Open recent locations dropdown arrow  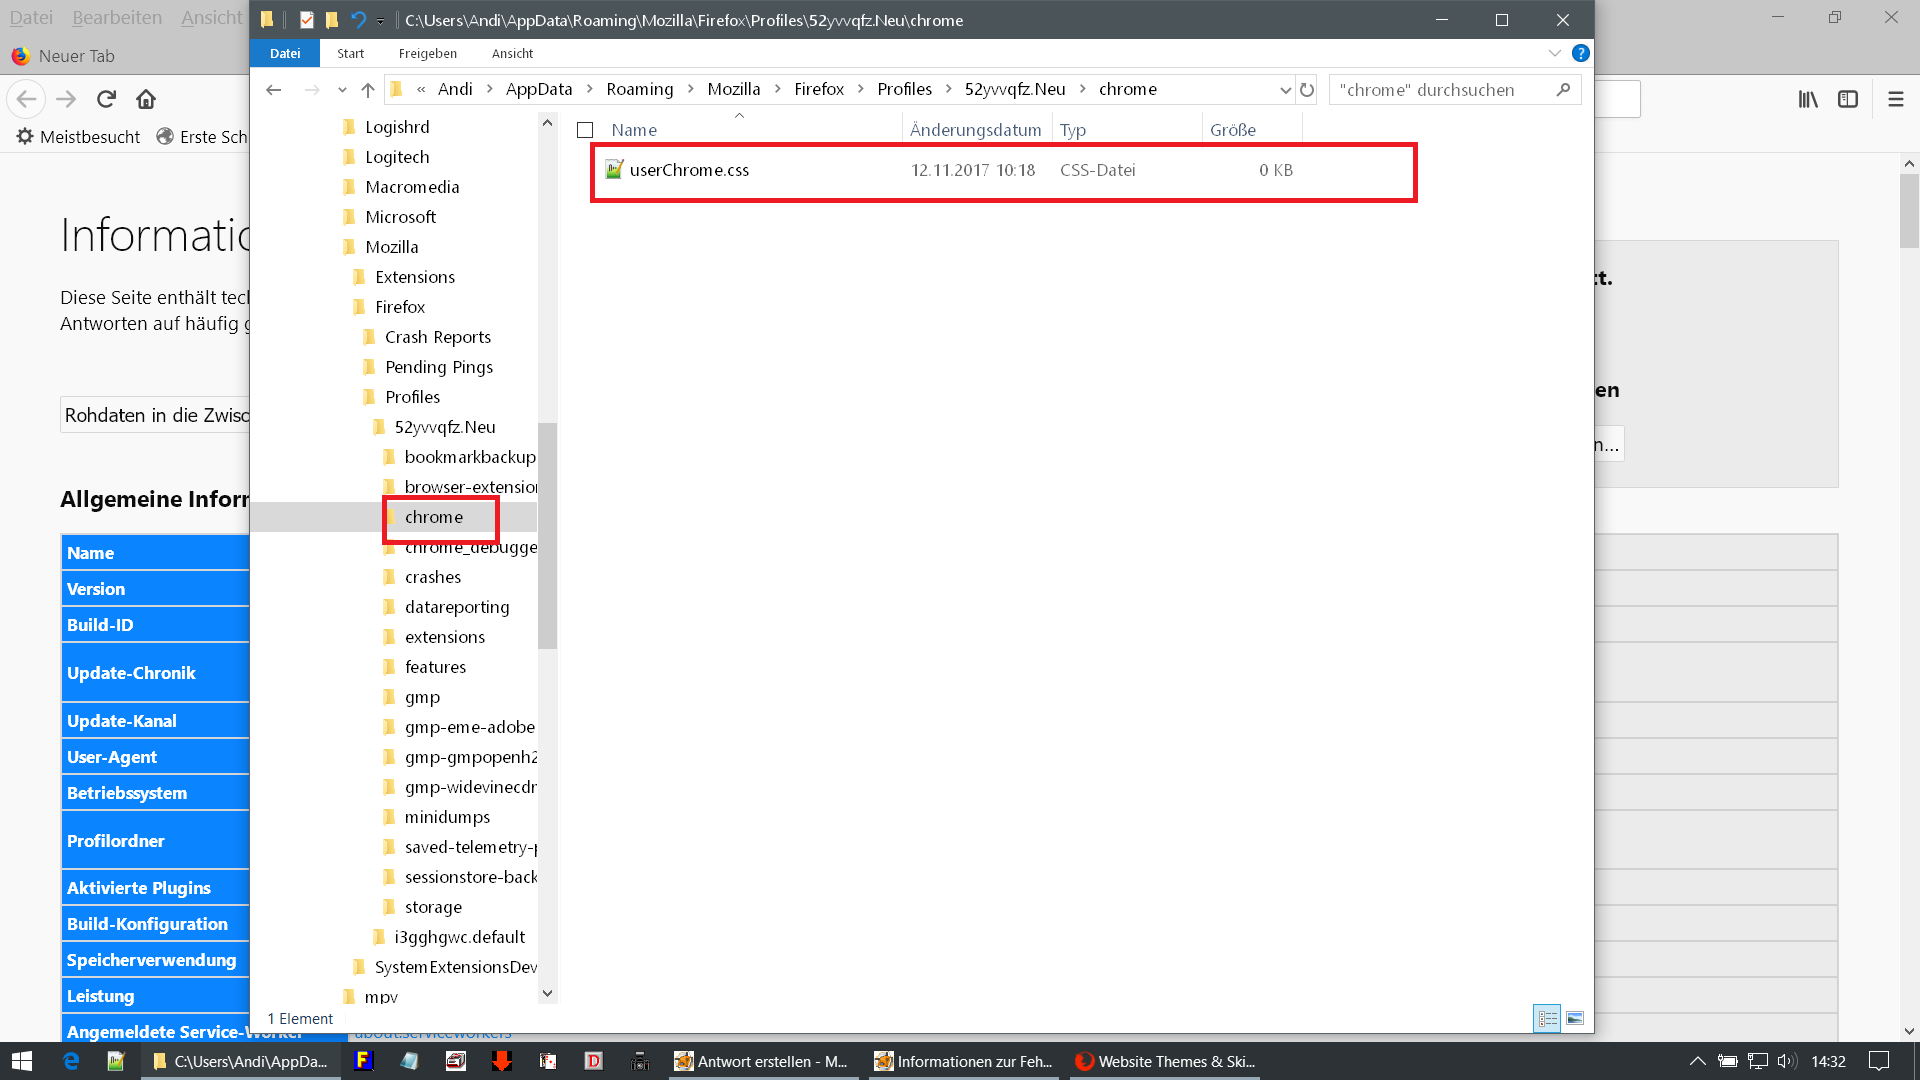[342, 90]
